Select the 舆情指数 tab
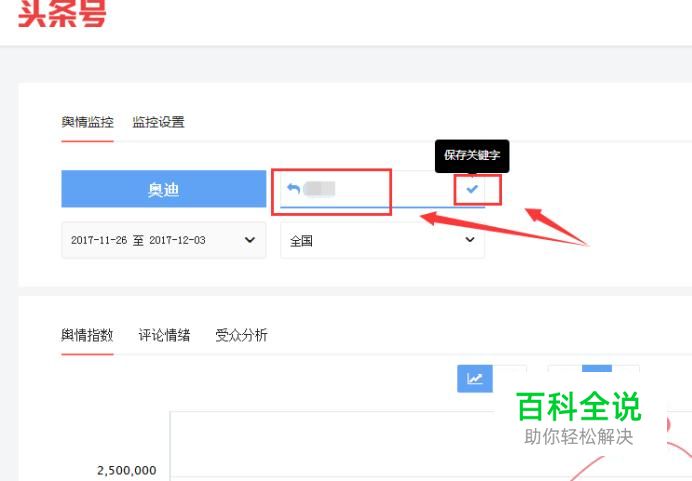 tap(87, 335)
